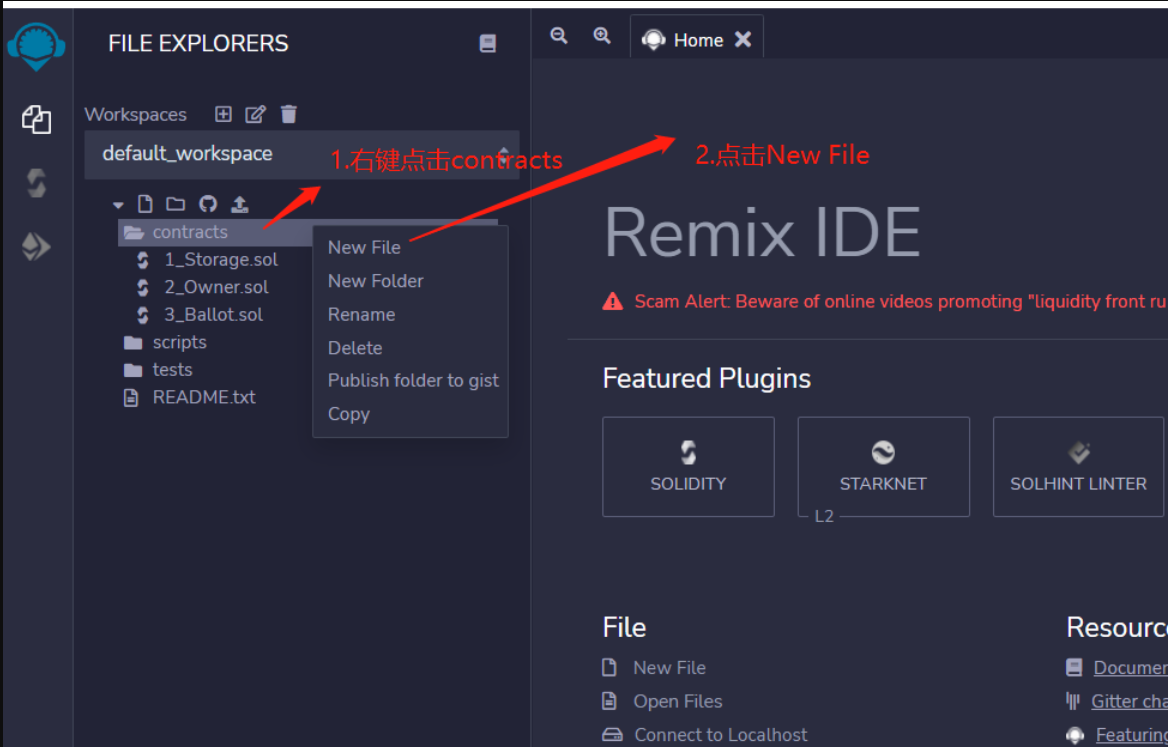Open the default_workspace dropdown
This screenshot has width=1168, height=747.
click(302, 154)
